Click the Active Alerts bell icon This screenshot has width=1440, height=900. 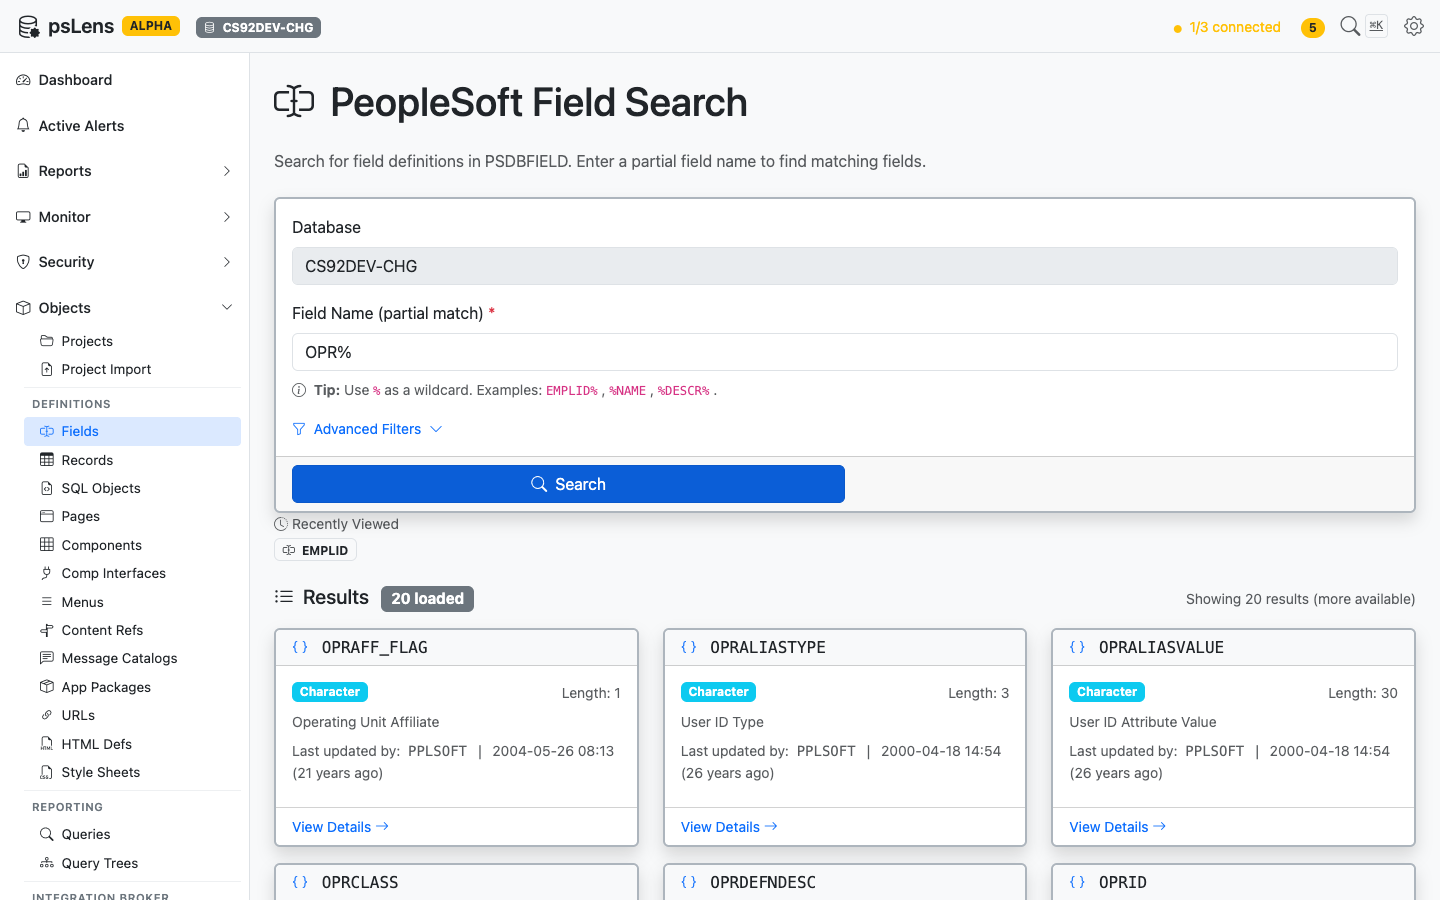[x=23, y=126]
